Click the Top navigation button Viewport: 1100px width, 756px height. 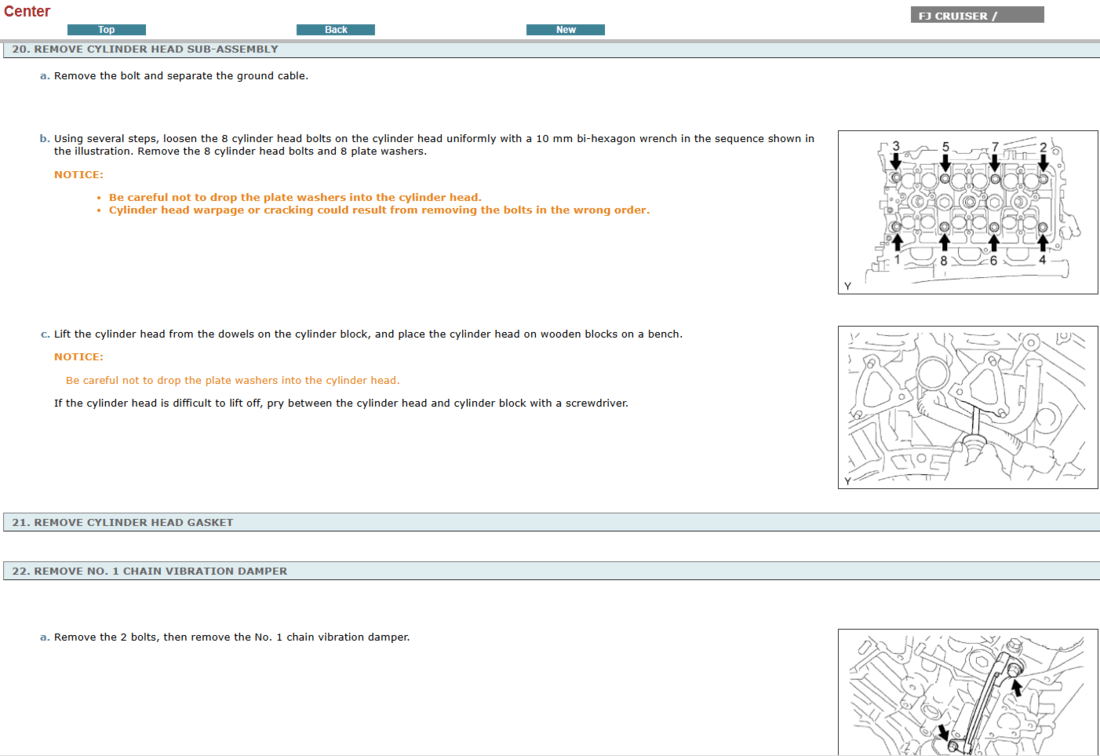pyautogui.click(x=106, y=30)
